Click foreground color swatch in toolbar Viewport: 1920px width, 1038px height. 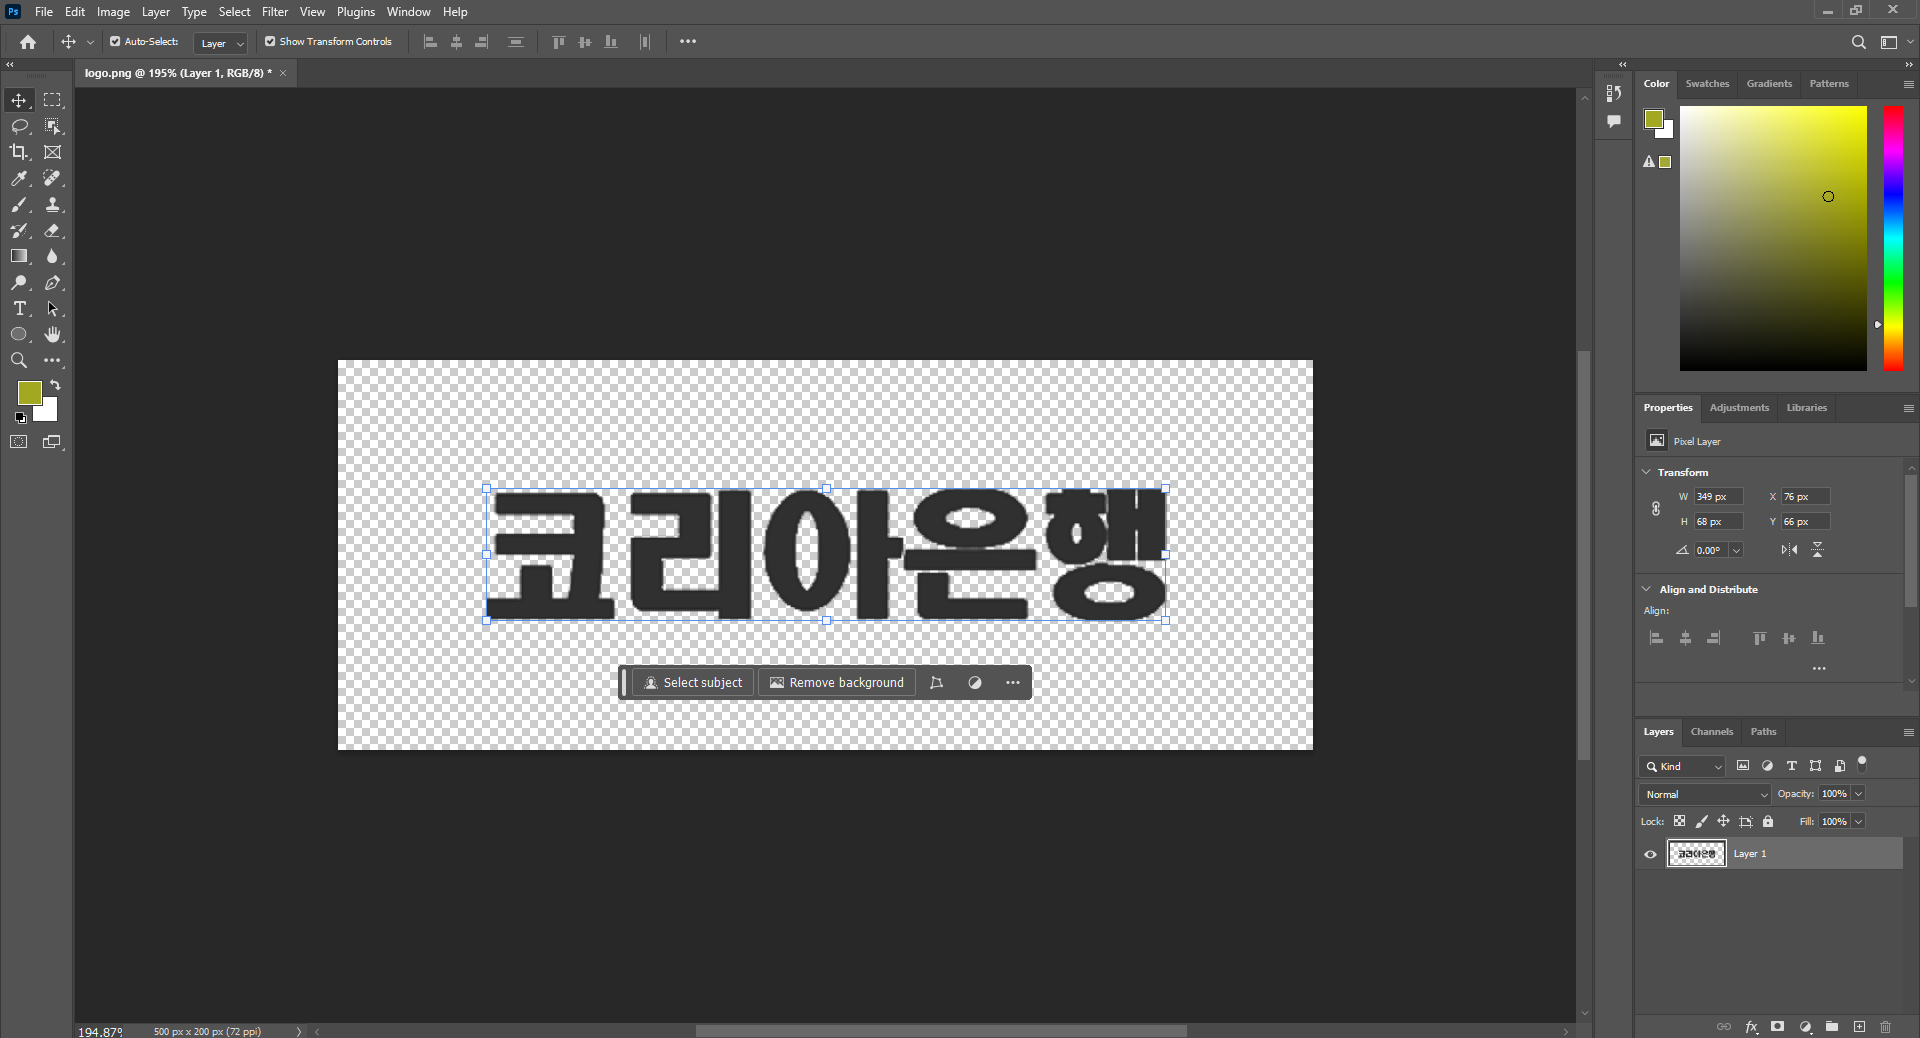pos(29,392)
